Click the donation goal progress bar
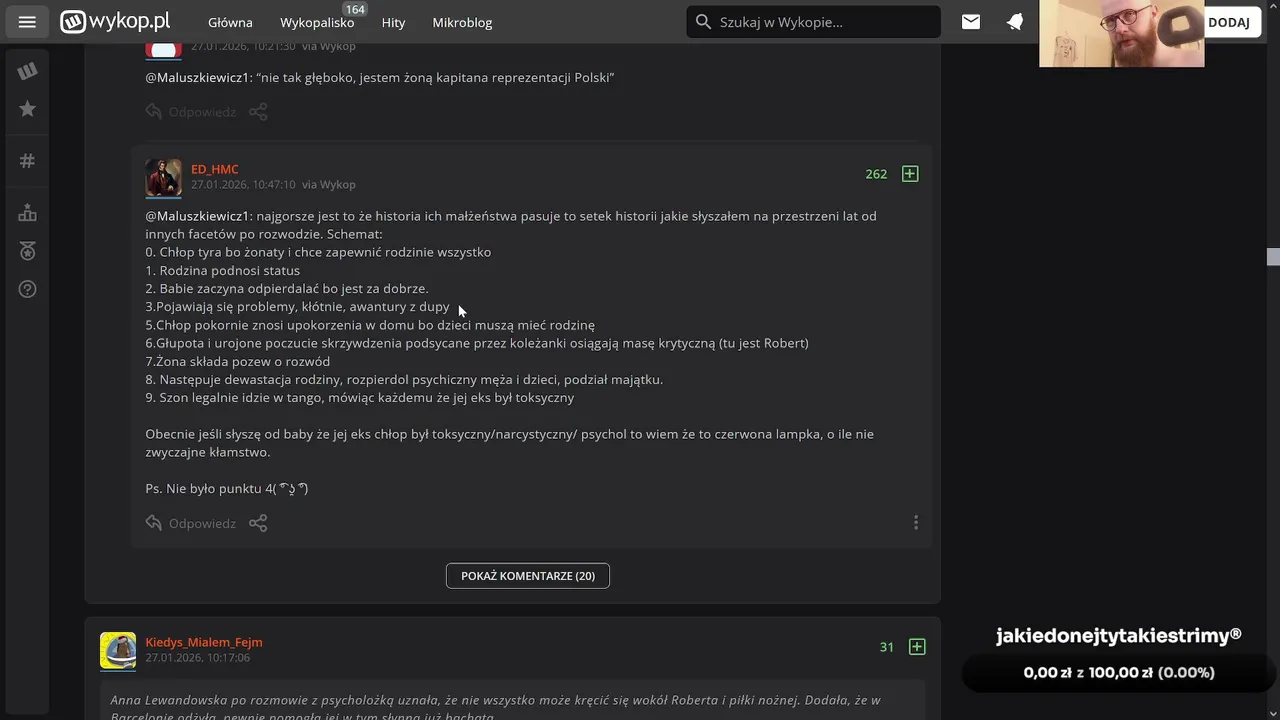 [x=1118, y=673]
